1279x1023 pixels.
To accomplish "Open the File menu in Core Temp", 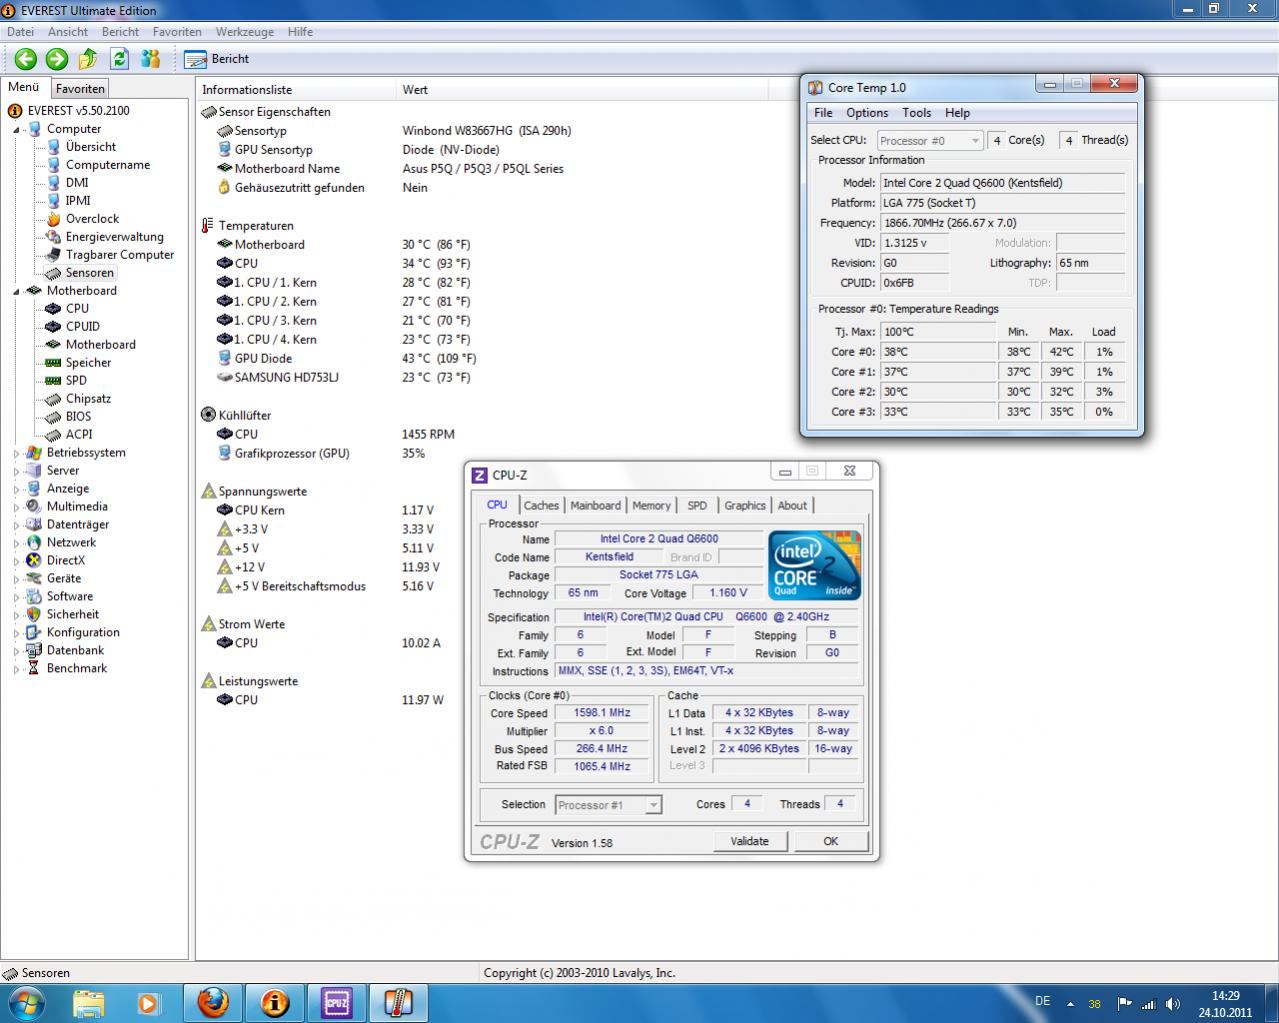I will tap(823, 113).
